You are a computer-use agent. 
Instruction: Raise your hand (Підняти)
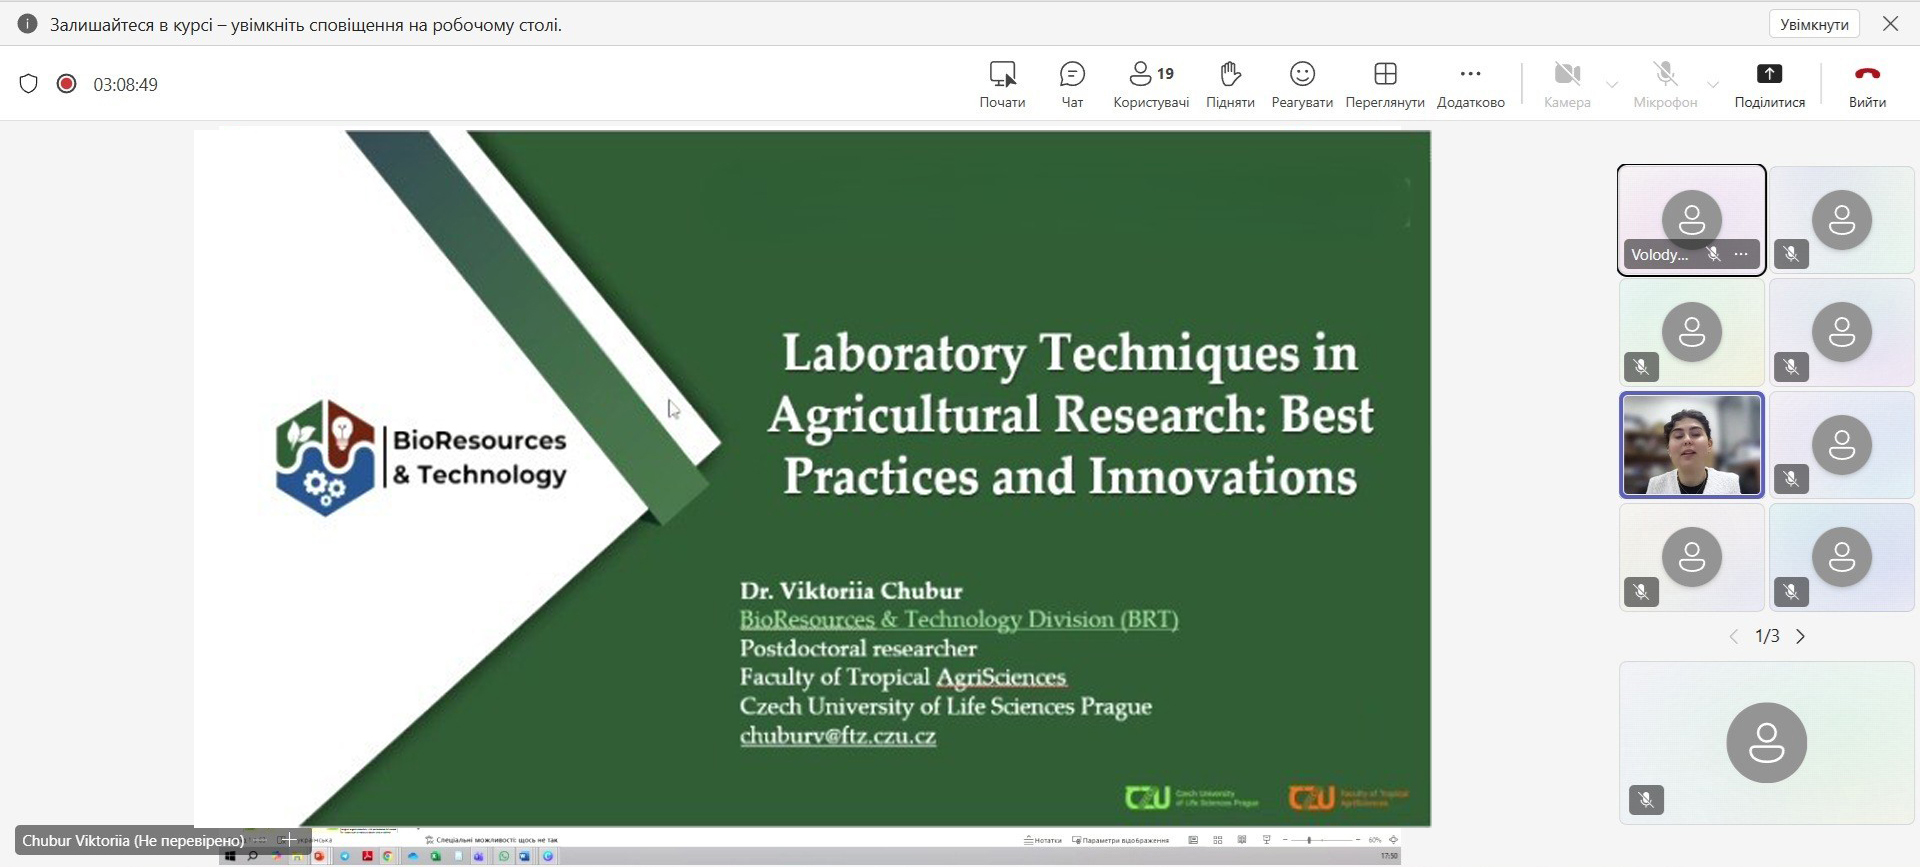point(1230,84)
